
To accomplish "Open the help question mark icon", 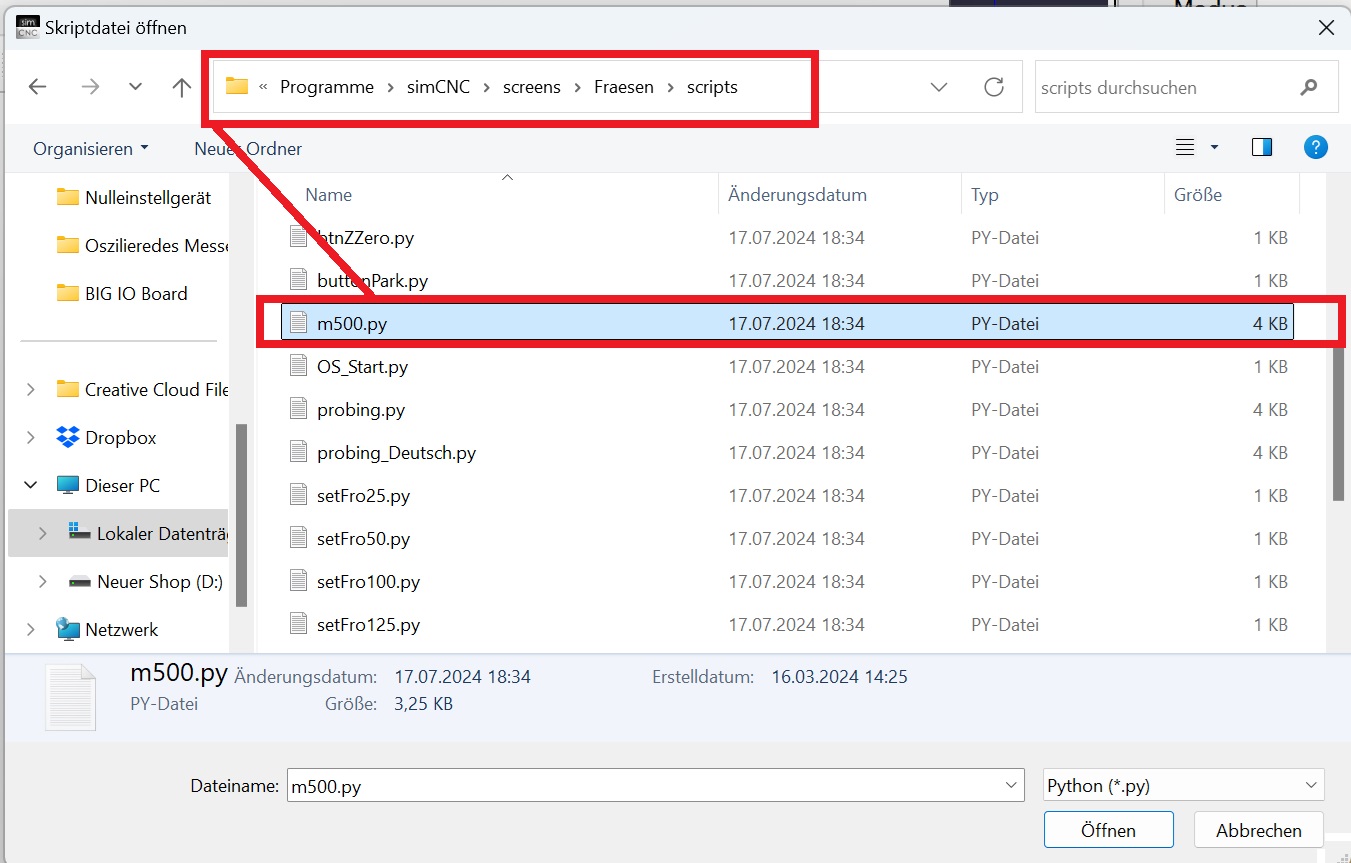I will (x=1315, y=148).
